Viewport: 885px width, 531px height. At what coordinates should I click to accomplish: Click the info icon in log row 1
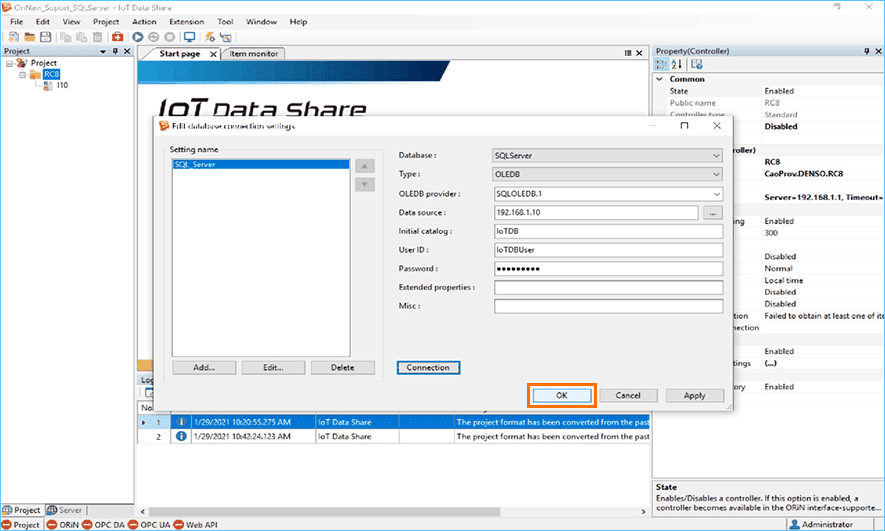tap(181, 422)
